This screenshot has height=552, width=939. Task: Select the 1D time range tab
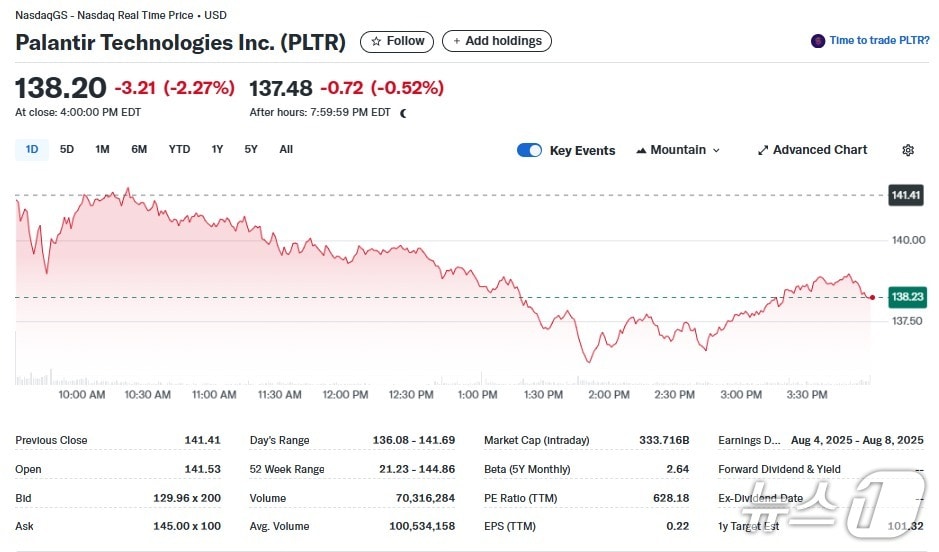(32, 149)
